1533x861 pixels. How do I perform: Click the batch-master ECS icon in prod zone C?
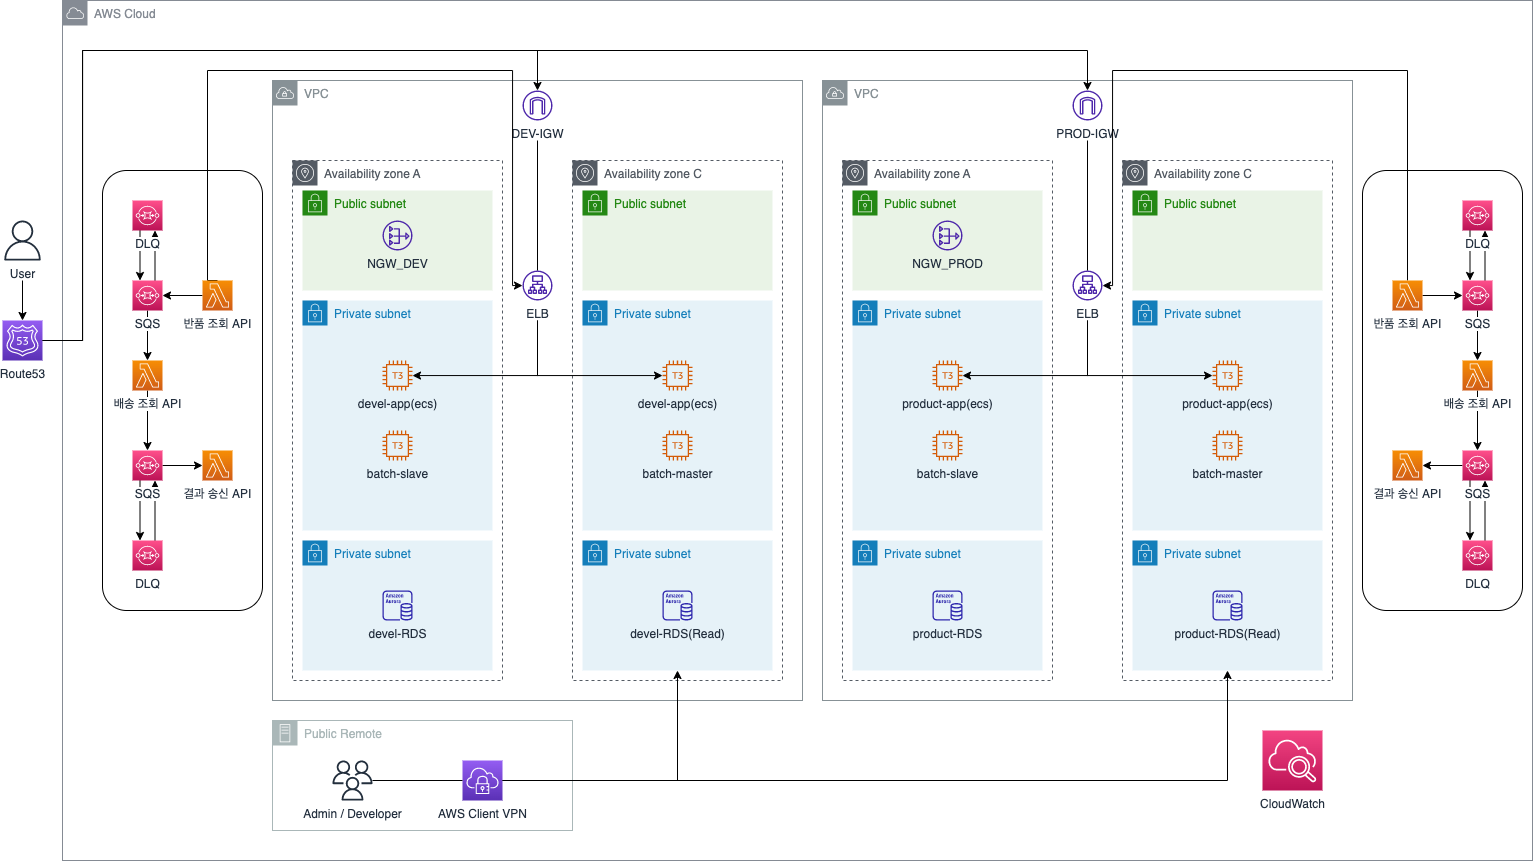1227,445
